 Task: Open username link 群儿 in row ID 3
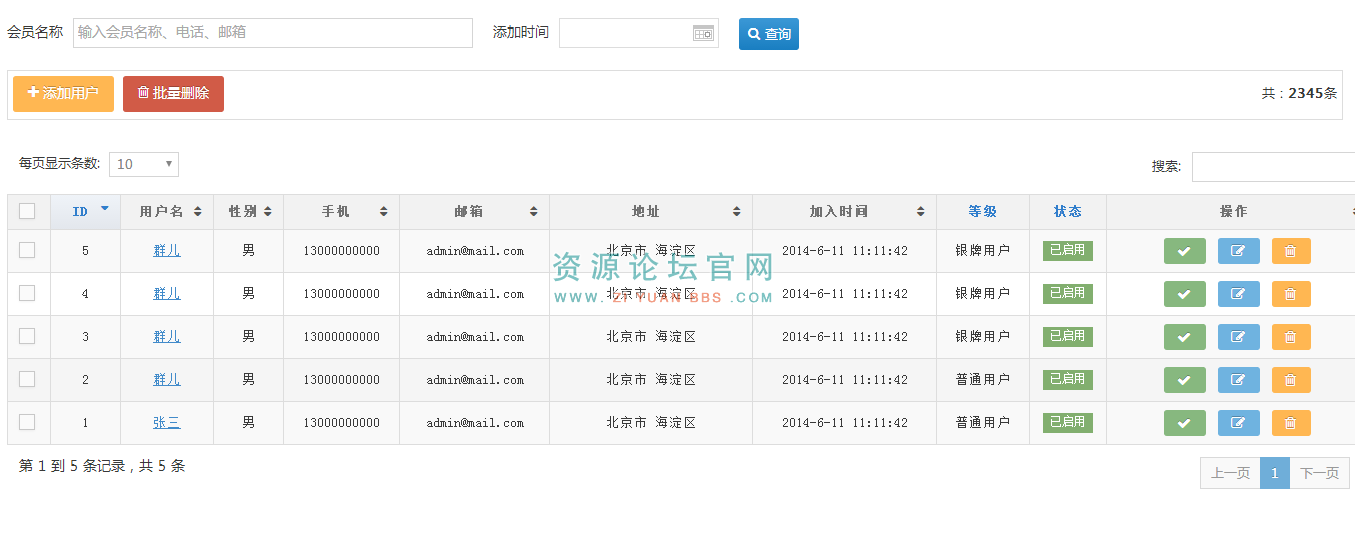(167, 337)
